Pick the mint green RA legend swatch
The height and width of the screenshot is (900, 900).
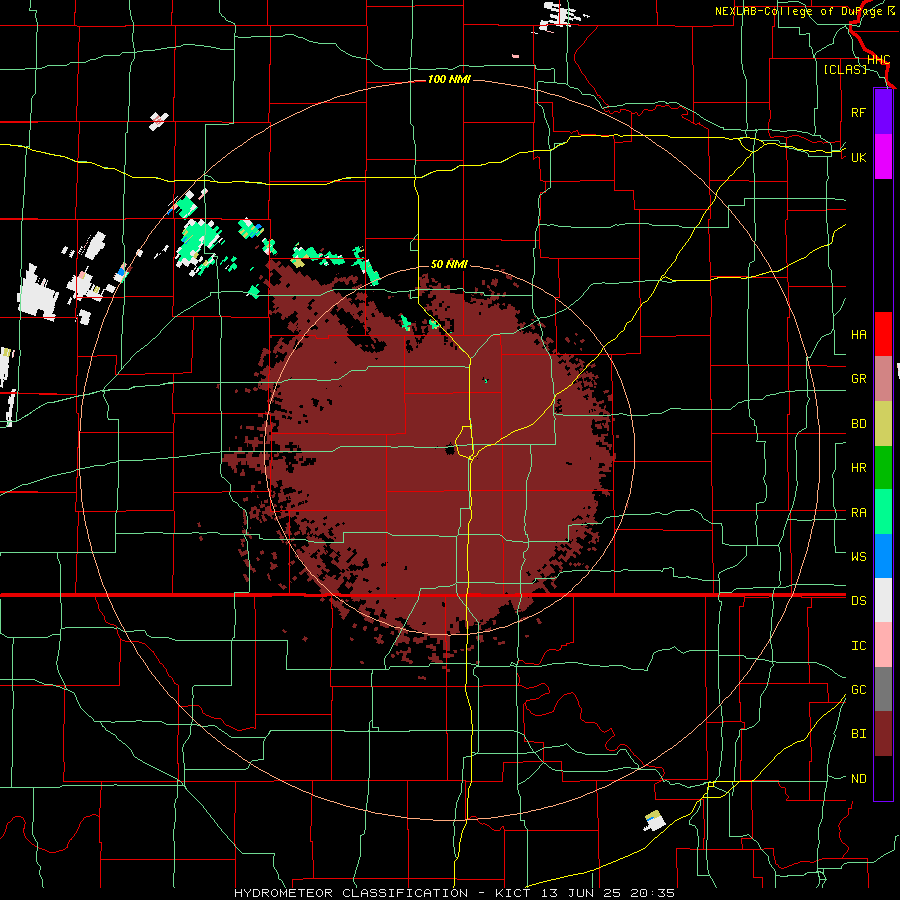(x=883, y=512)
